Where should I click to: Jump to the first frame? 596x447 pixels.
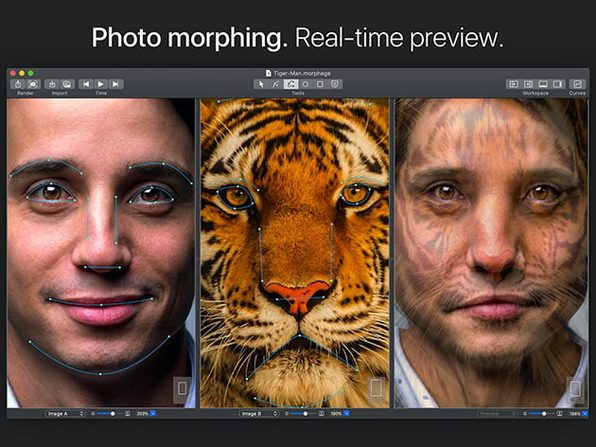coord(86,84)
